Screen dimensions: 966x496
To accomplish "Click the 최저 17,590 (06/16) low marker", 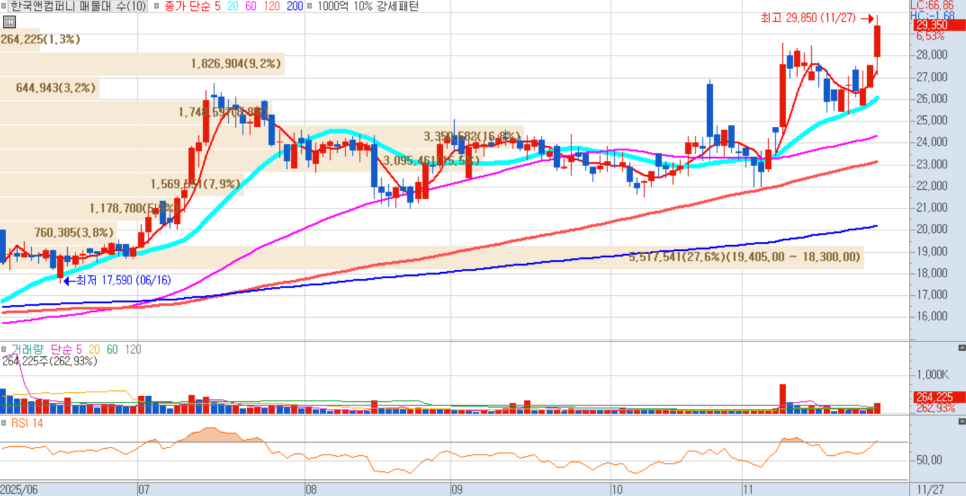I will tap(116, 280).
